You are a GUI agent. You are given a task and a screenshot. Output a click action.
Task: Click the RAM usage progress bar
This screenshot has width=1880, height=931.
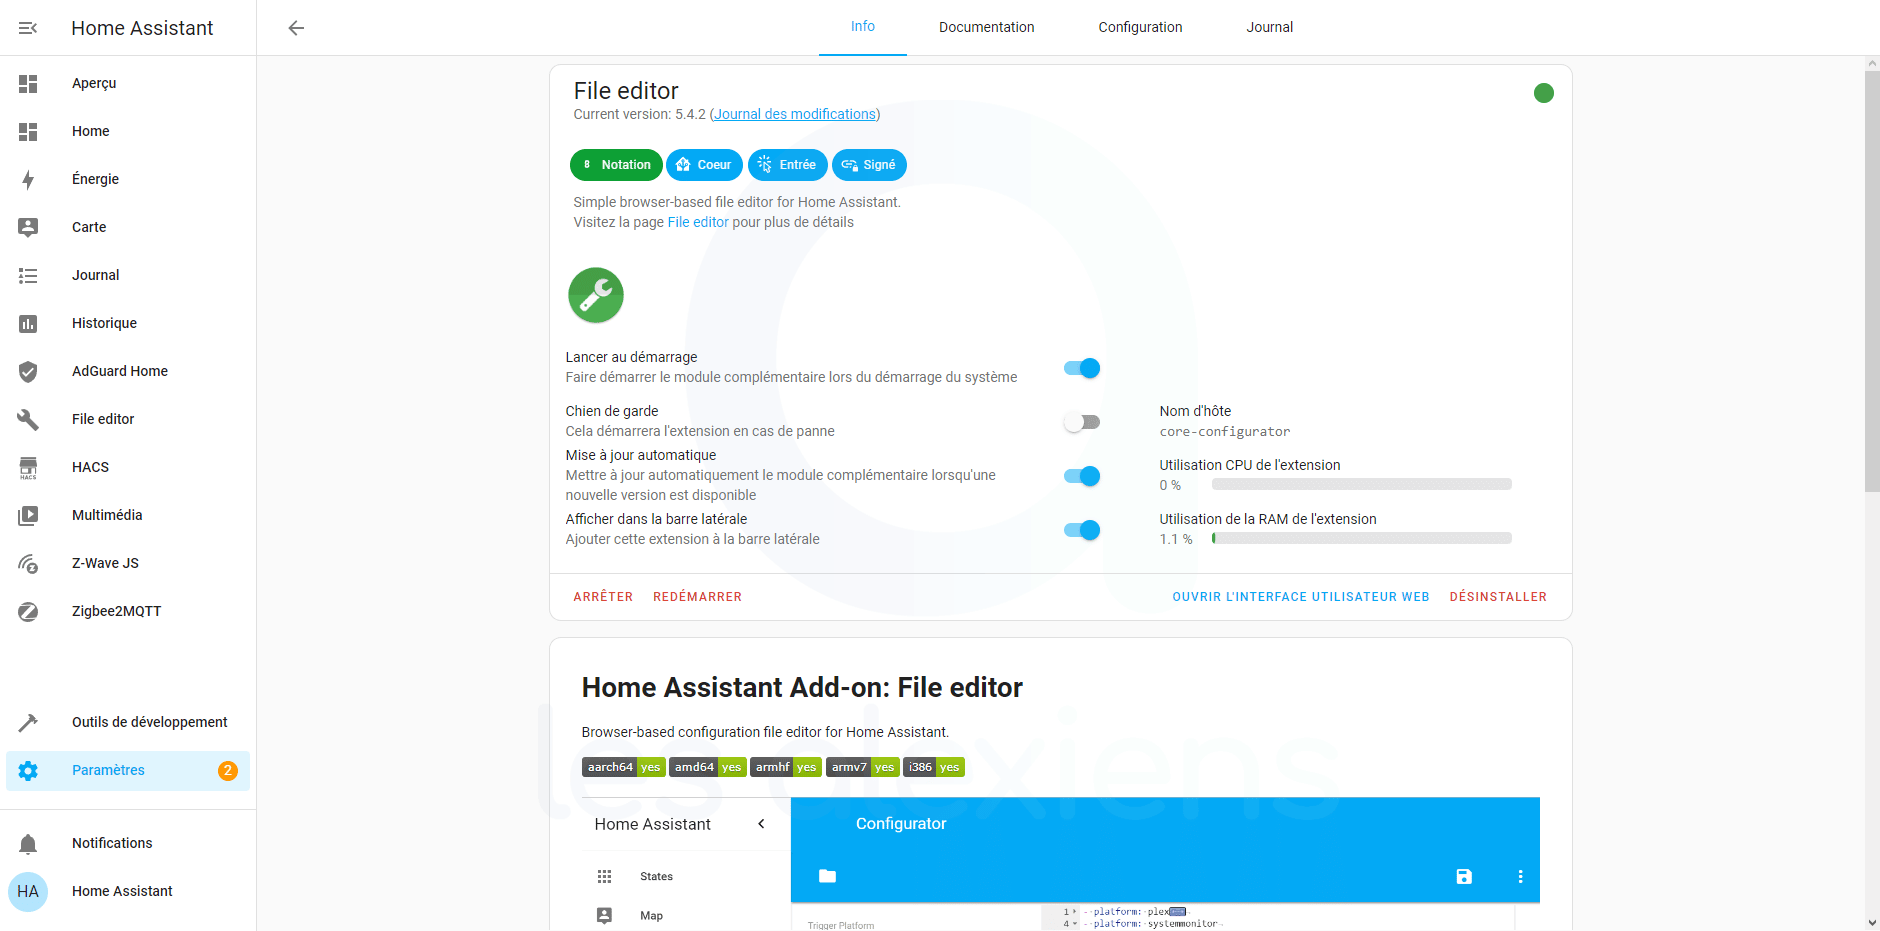[x=1361, y=538]
